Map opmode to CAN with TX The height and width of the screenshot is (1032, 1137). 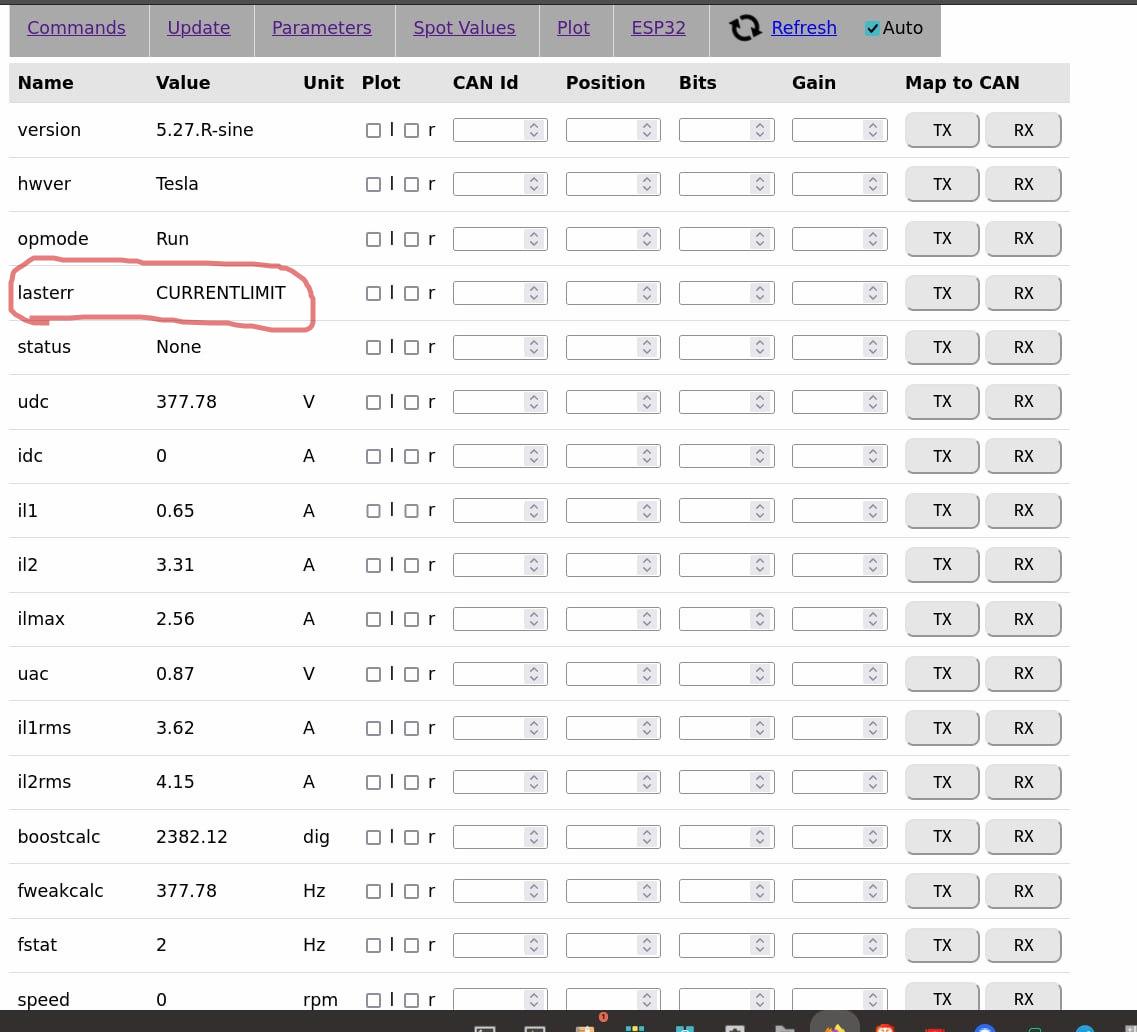pos(941,239)
